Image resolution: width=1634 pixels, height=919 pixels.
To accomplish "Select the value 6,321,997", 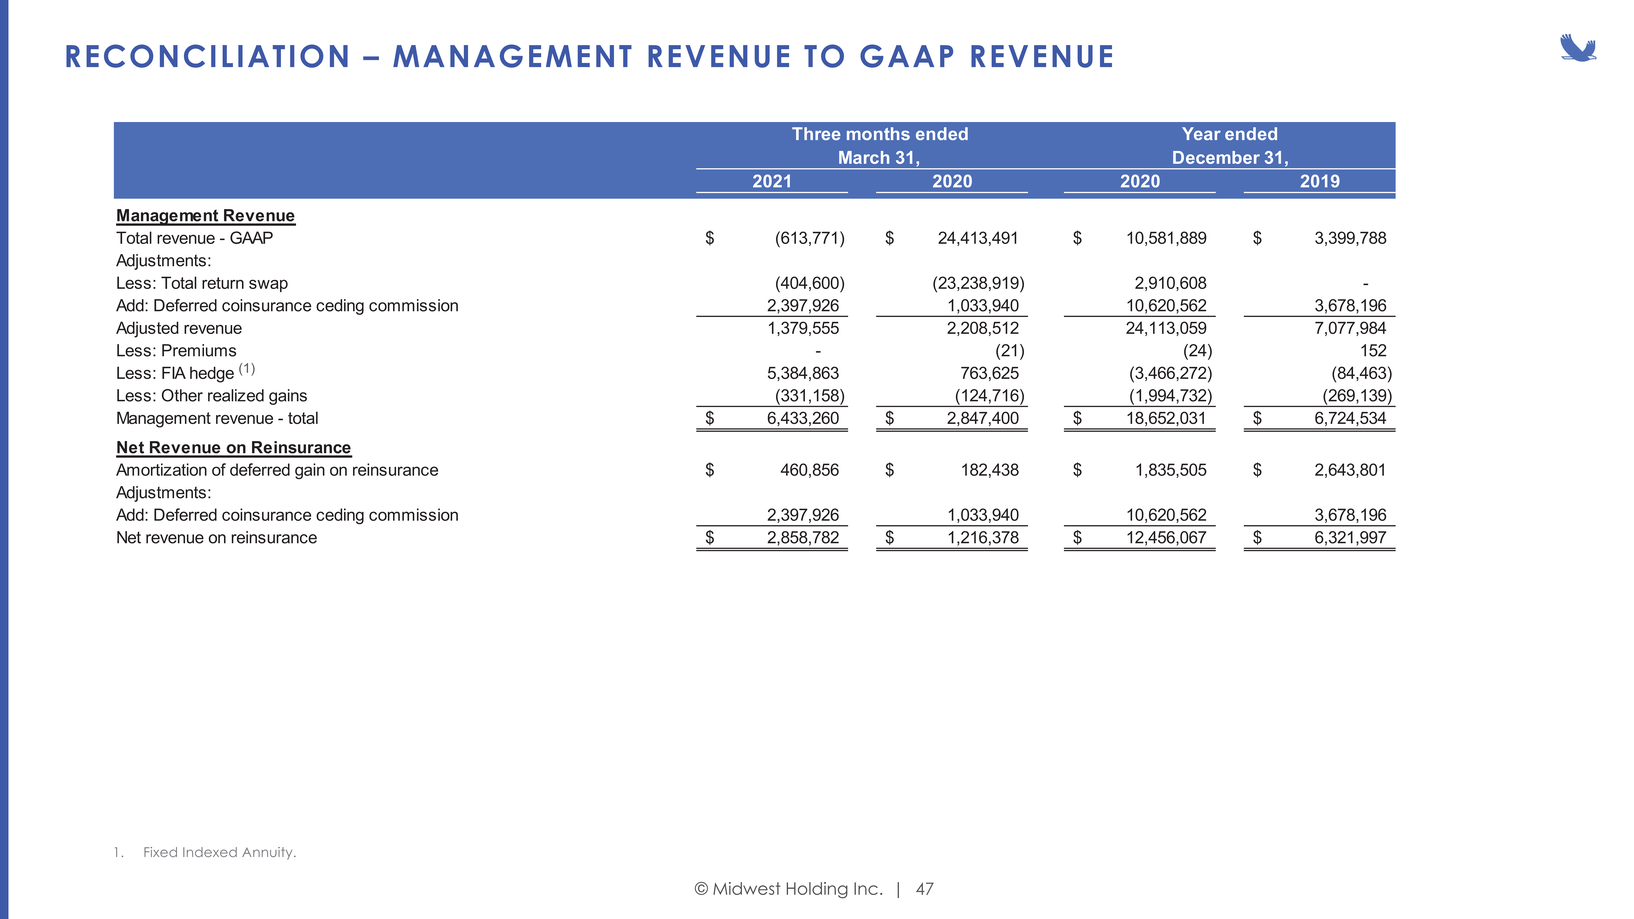I will click(x=1350, y=538).
